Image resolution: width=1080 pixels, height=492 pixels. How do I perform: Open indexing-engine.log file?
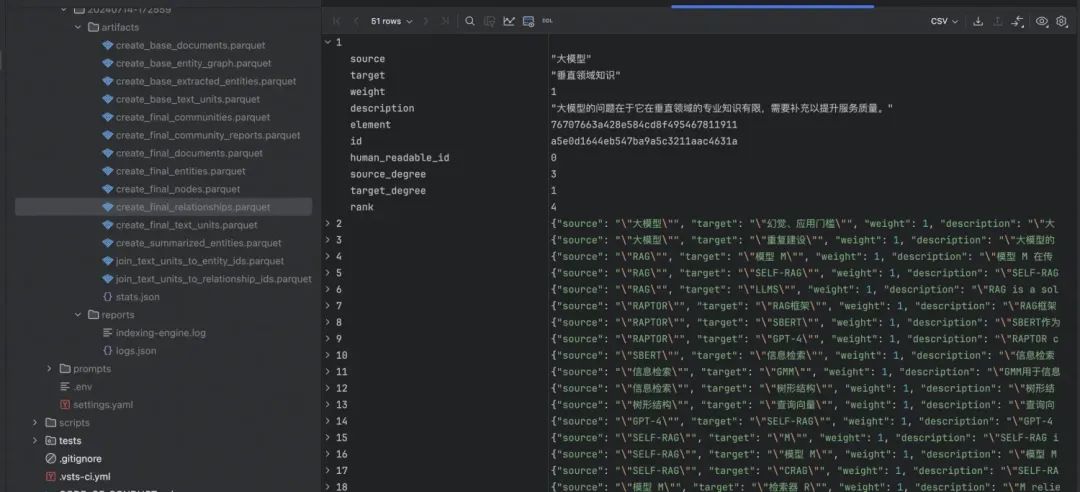[160, 333]
